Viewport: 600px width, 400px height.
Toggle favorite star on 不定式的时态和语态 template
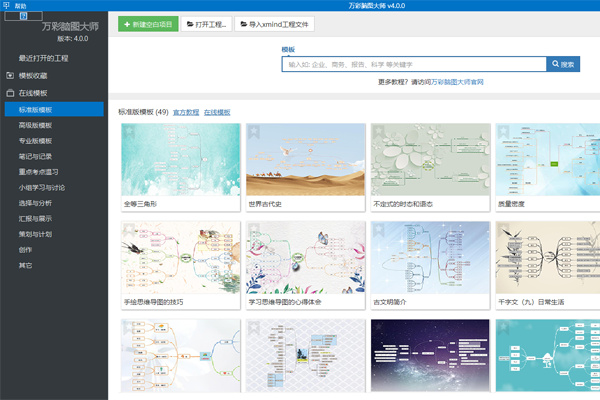pos(378,131)
